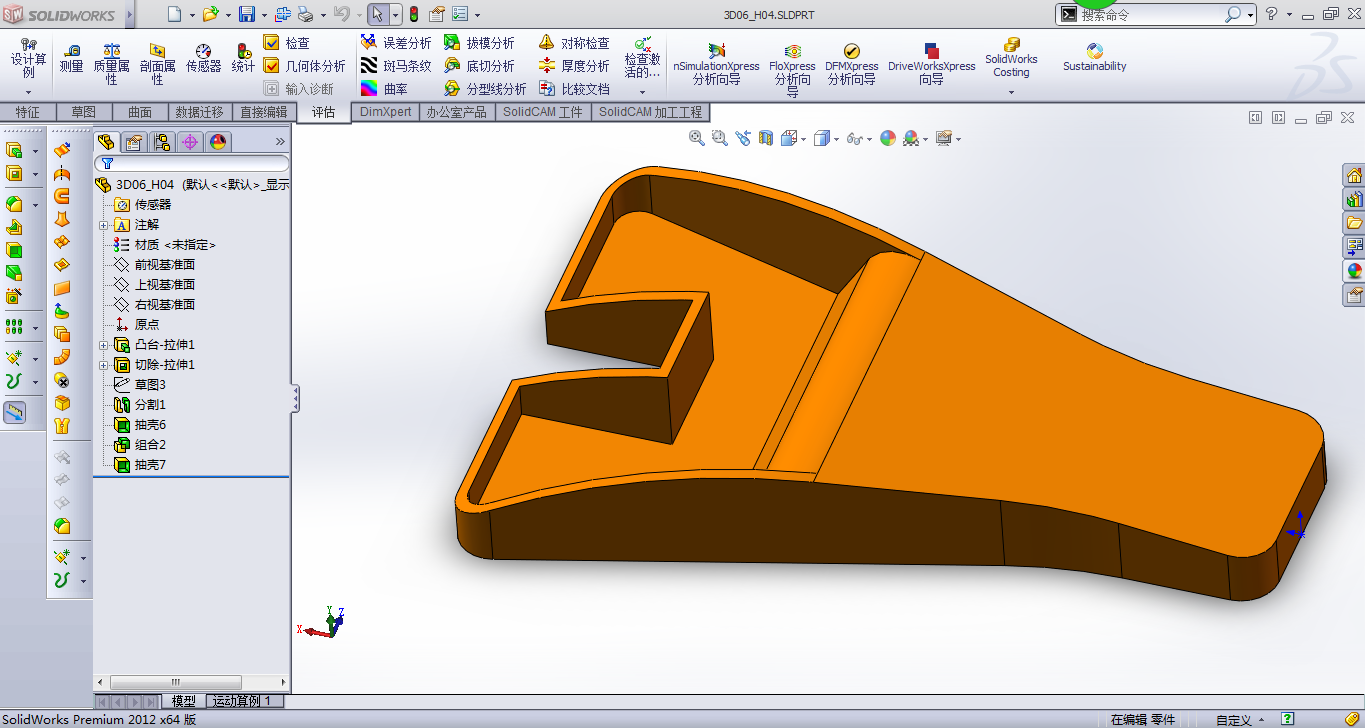Viewport: 1365px width, 728px height.
Task: Save the document with the floppy icon
Action: (247, 14)
